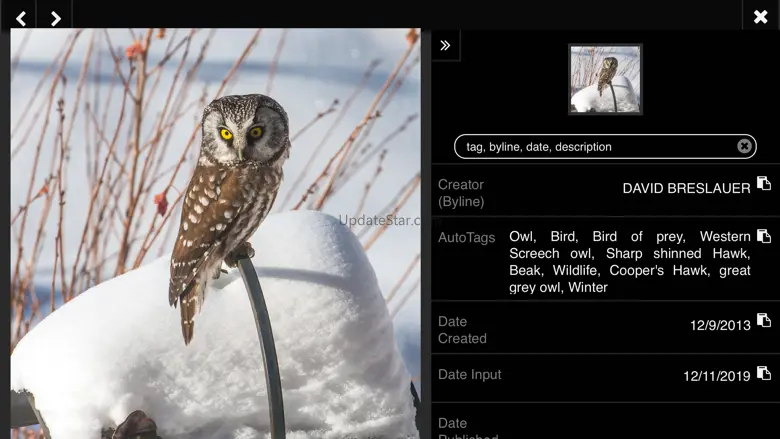Viewport: 780px width, 439px height.
Task: Go to the next image arrow
Action: [x=55, y=18]
